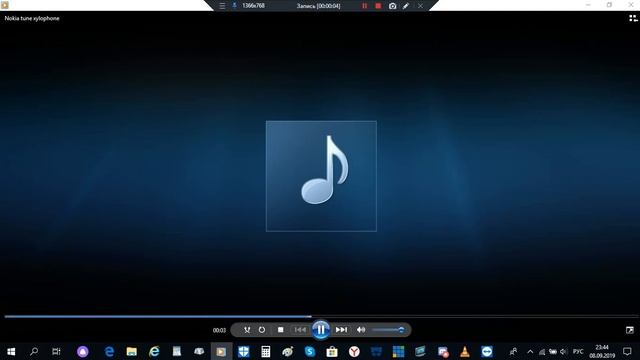
Task: Mute the player sound
Action: (361, 330)
